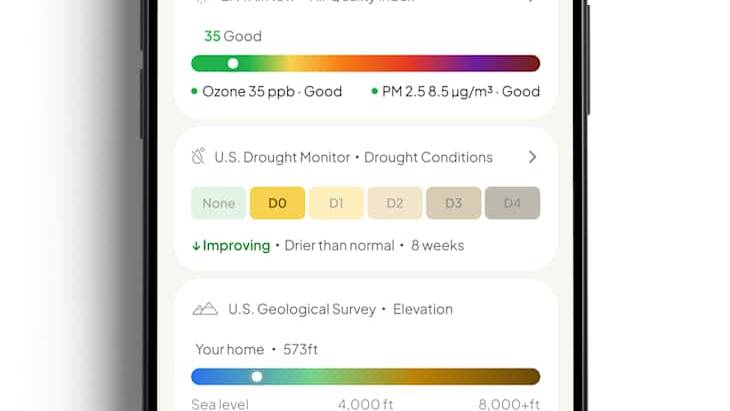Tap the Improving trend label
This screenshot has width=730, height=411.
pyautogui.click(x=236, y=245)
